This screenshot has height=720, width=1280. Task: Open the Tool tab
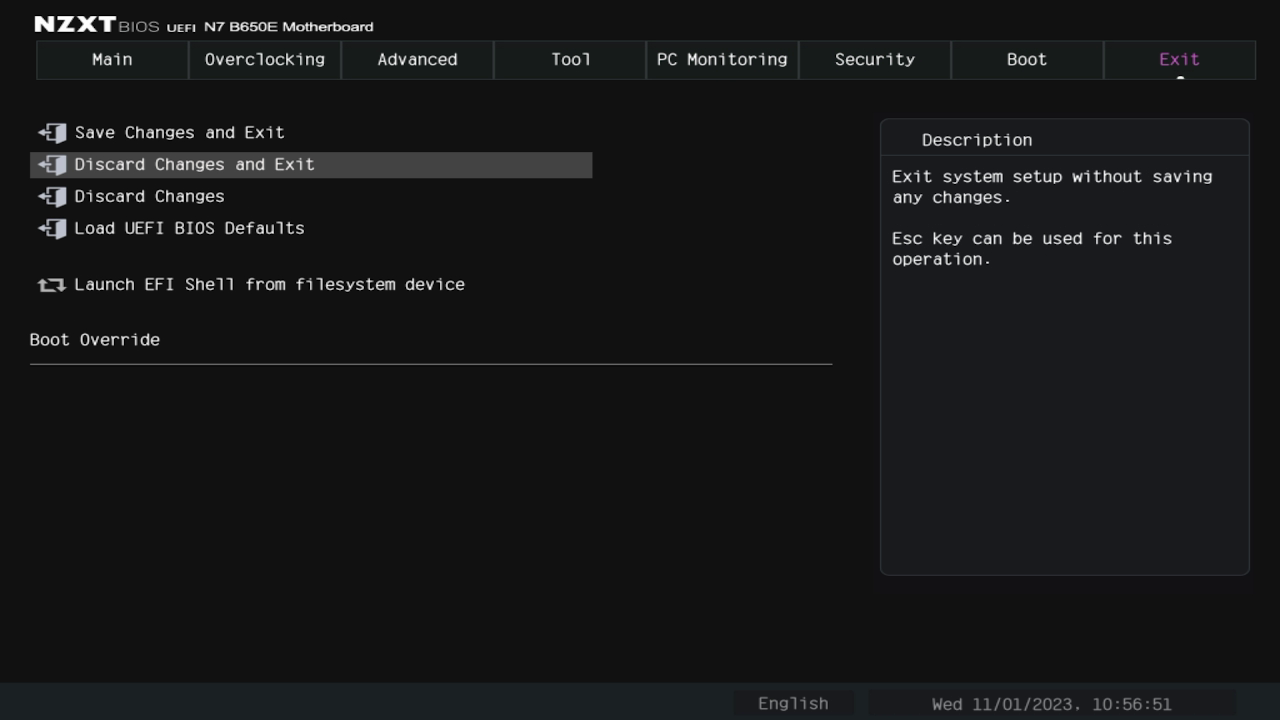click(x=570, y=60)
